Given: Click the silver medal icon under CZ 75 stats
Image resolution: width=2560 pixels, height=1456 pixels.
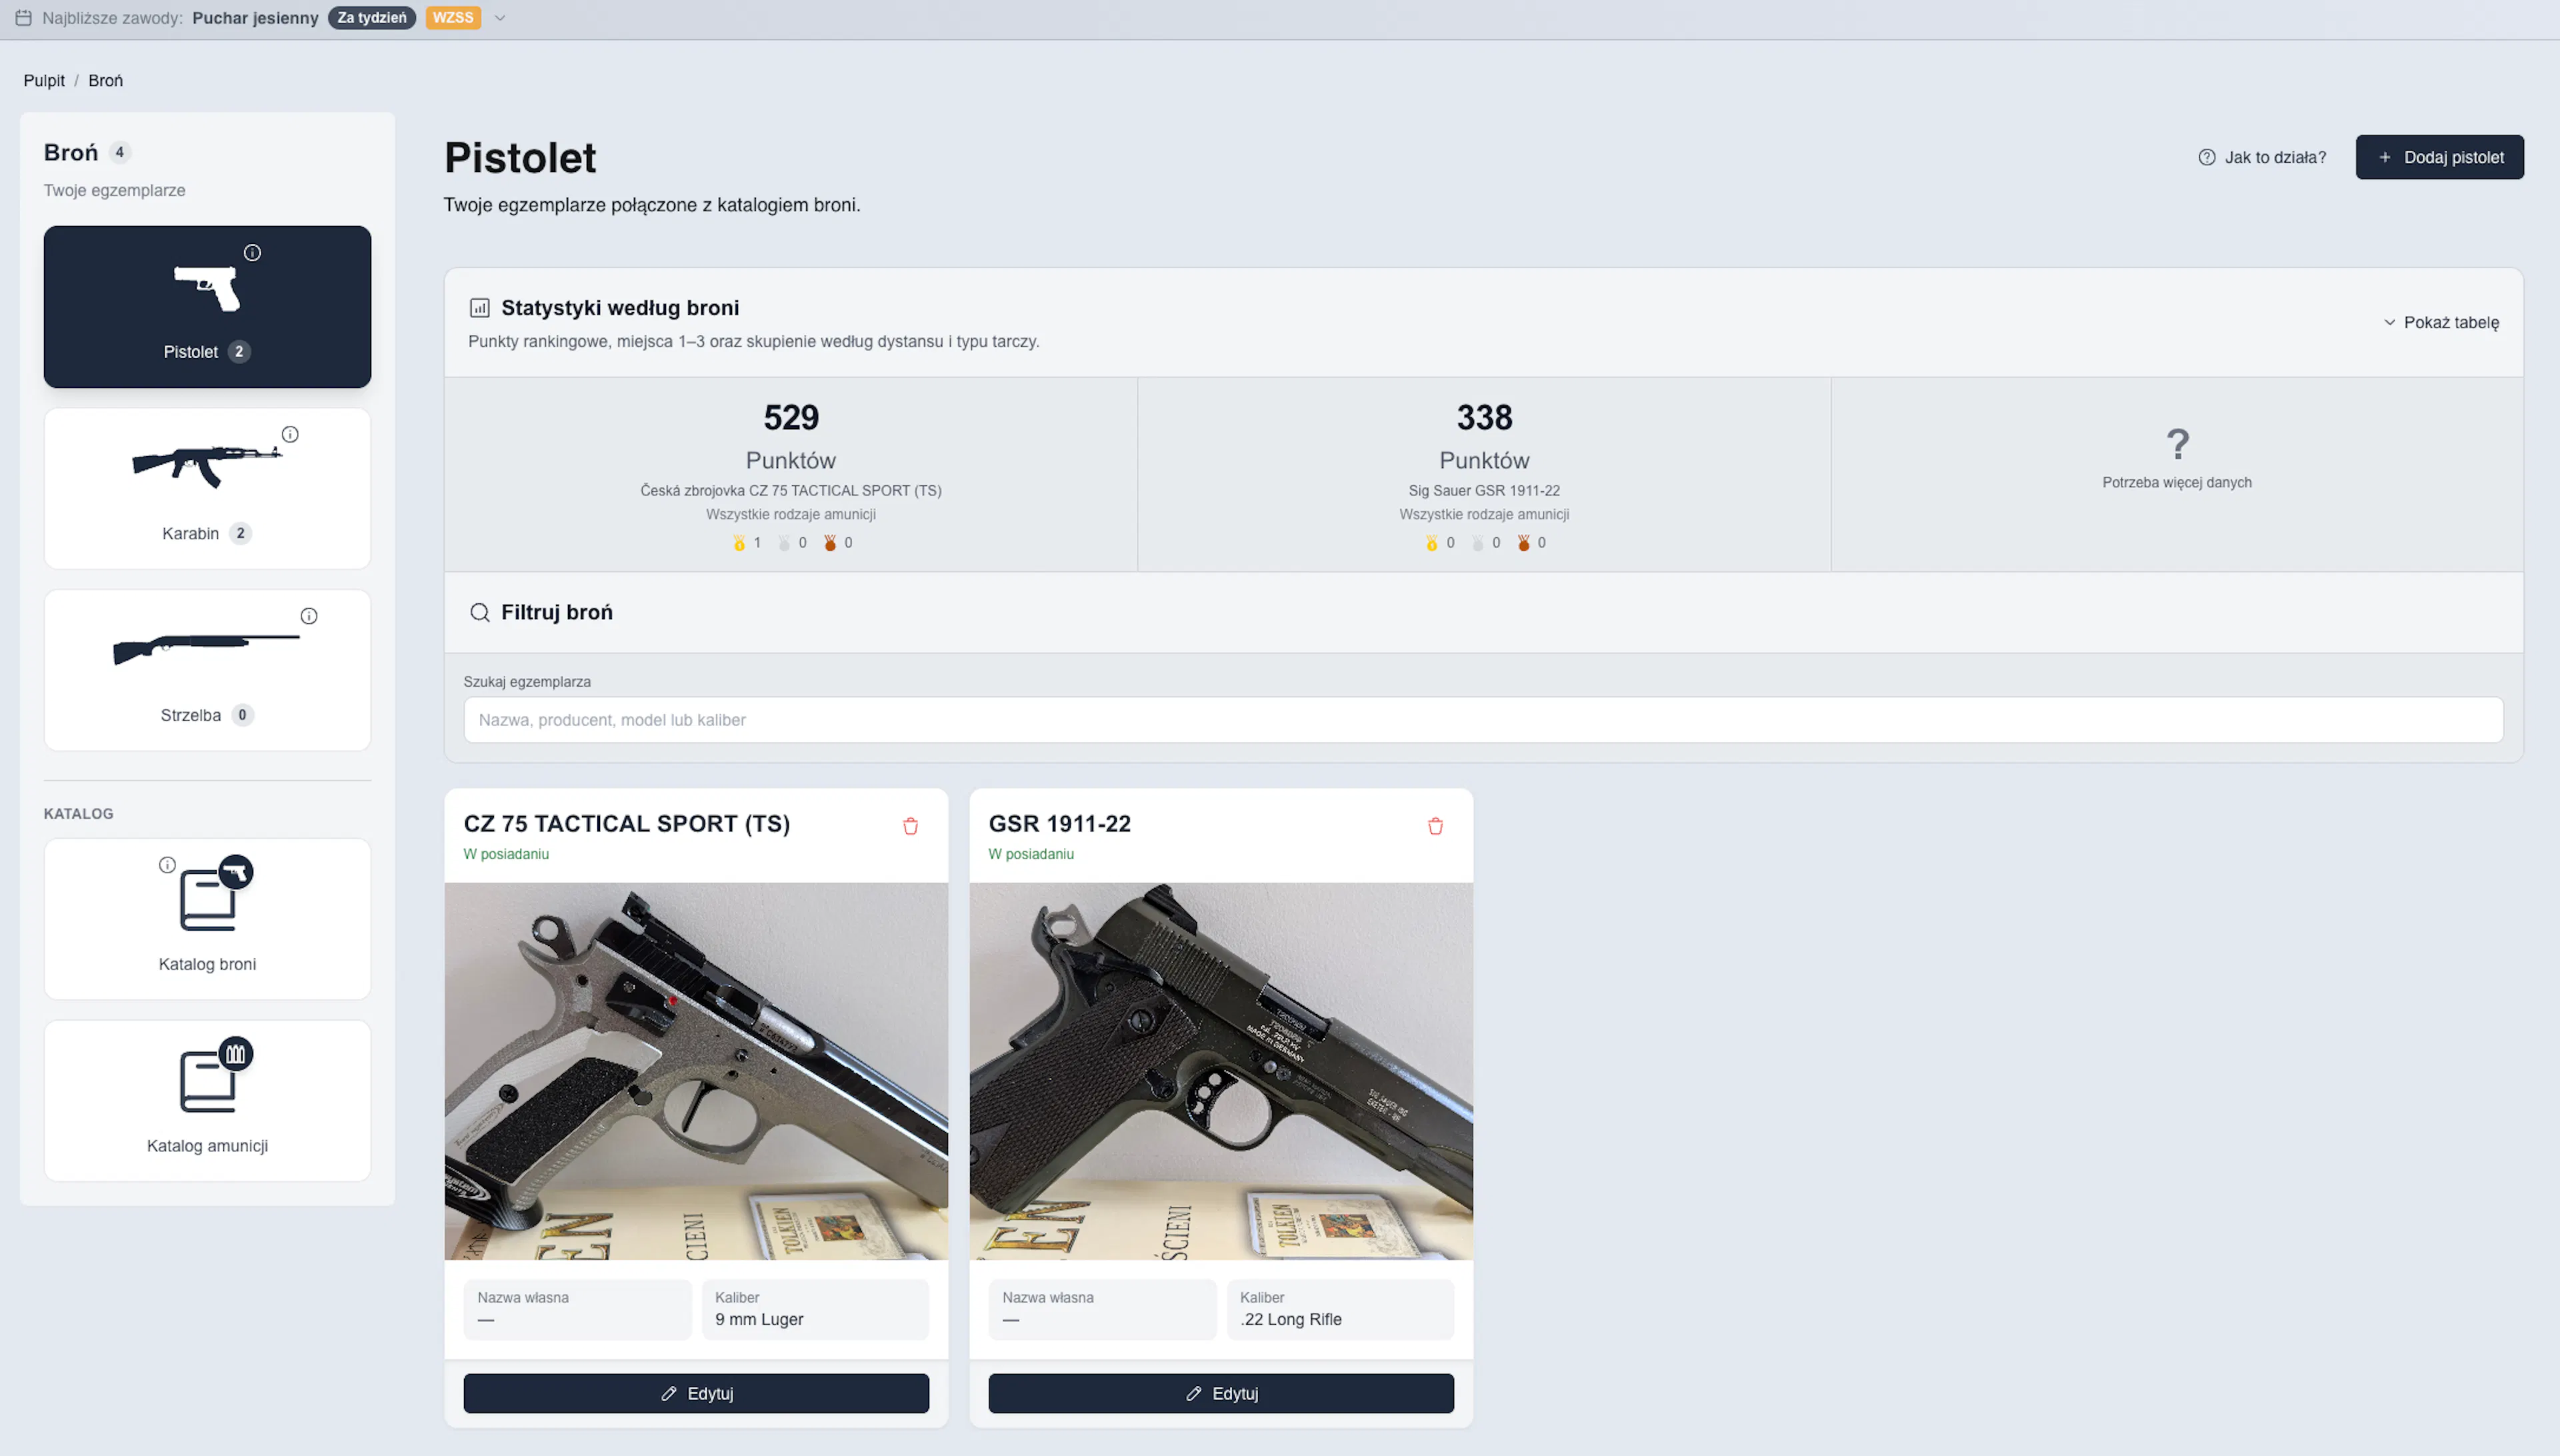Looking at the screenshot, I should (784, 543).
